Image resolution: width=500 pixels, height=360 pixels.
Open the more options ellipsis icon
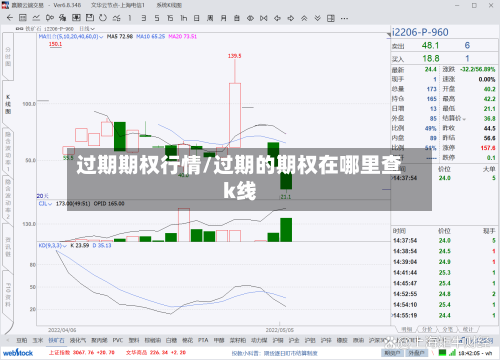344,18
